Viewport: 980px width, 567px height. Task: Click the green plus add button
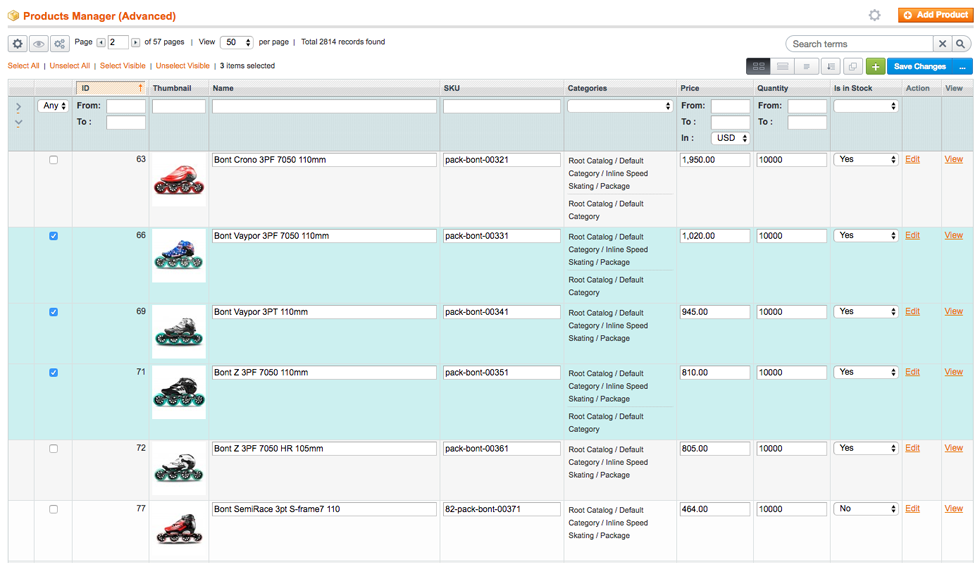pyautogui.click(x=875, y=66)
